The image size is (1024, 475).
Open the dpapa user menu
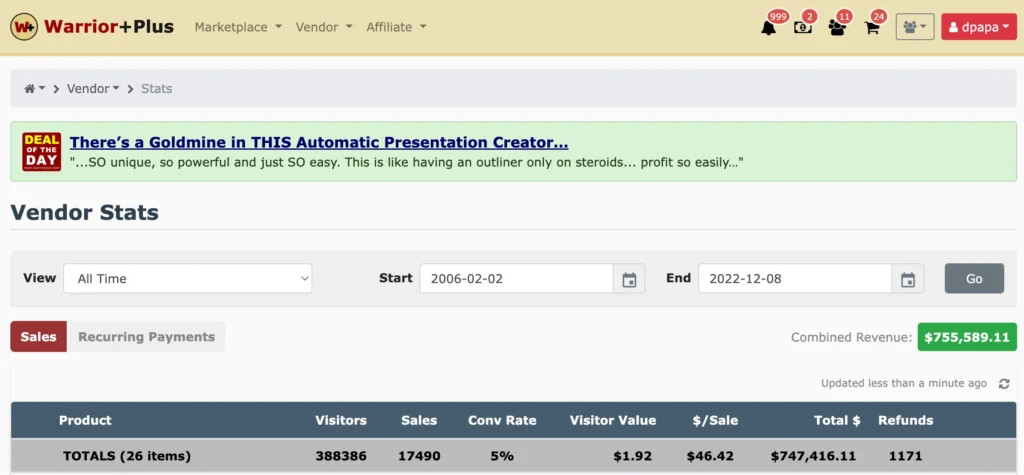point(978,27)
